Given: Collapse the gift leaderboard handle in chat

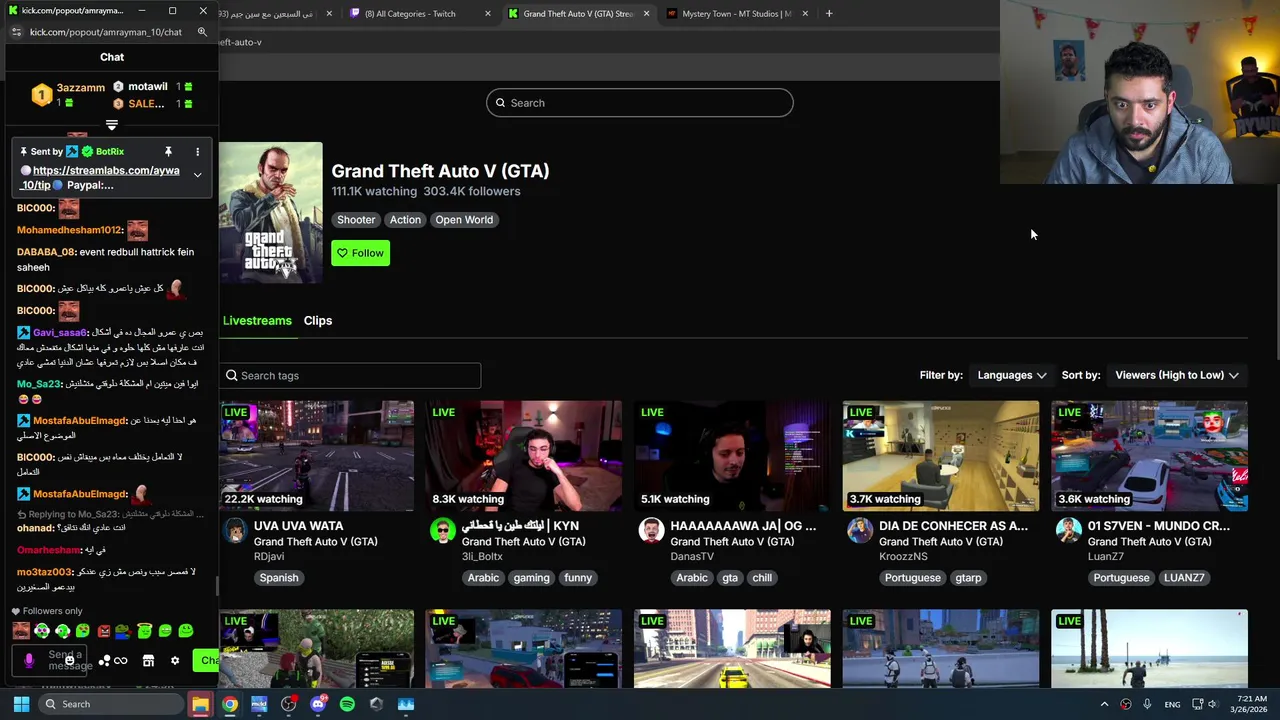Looking at the screenshot, I should [112, 125].
